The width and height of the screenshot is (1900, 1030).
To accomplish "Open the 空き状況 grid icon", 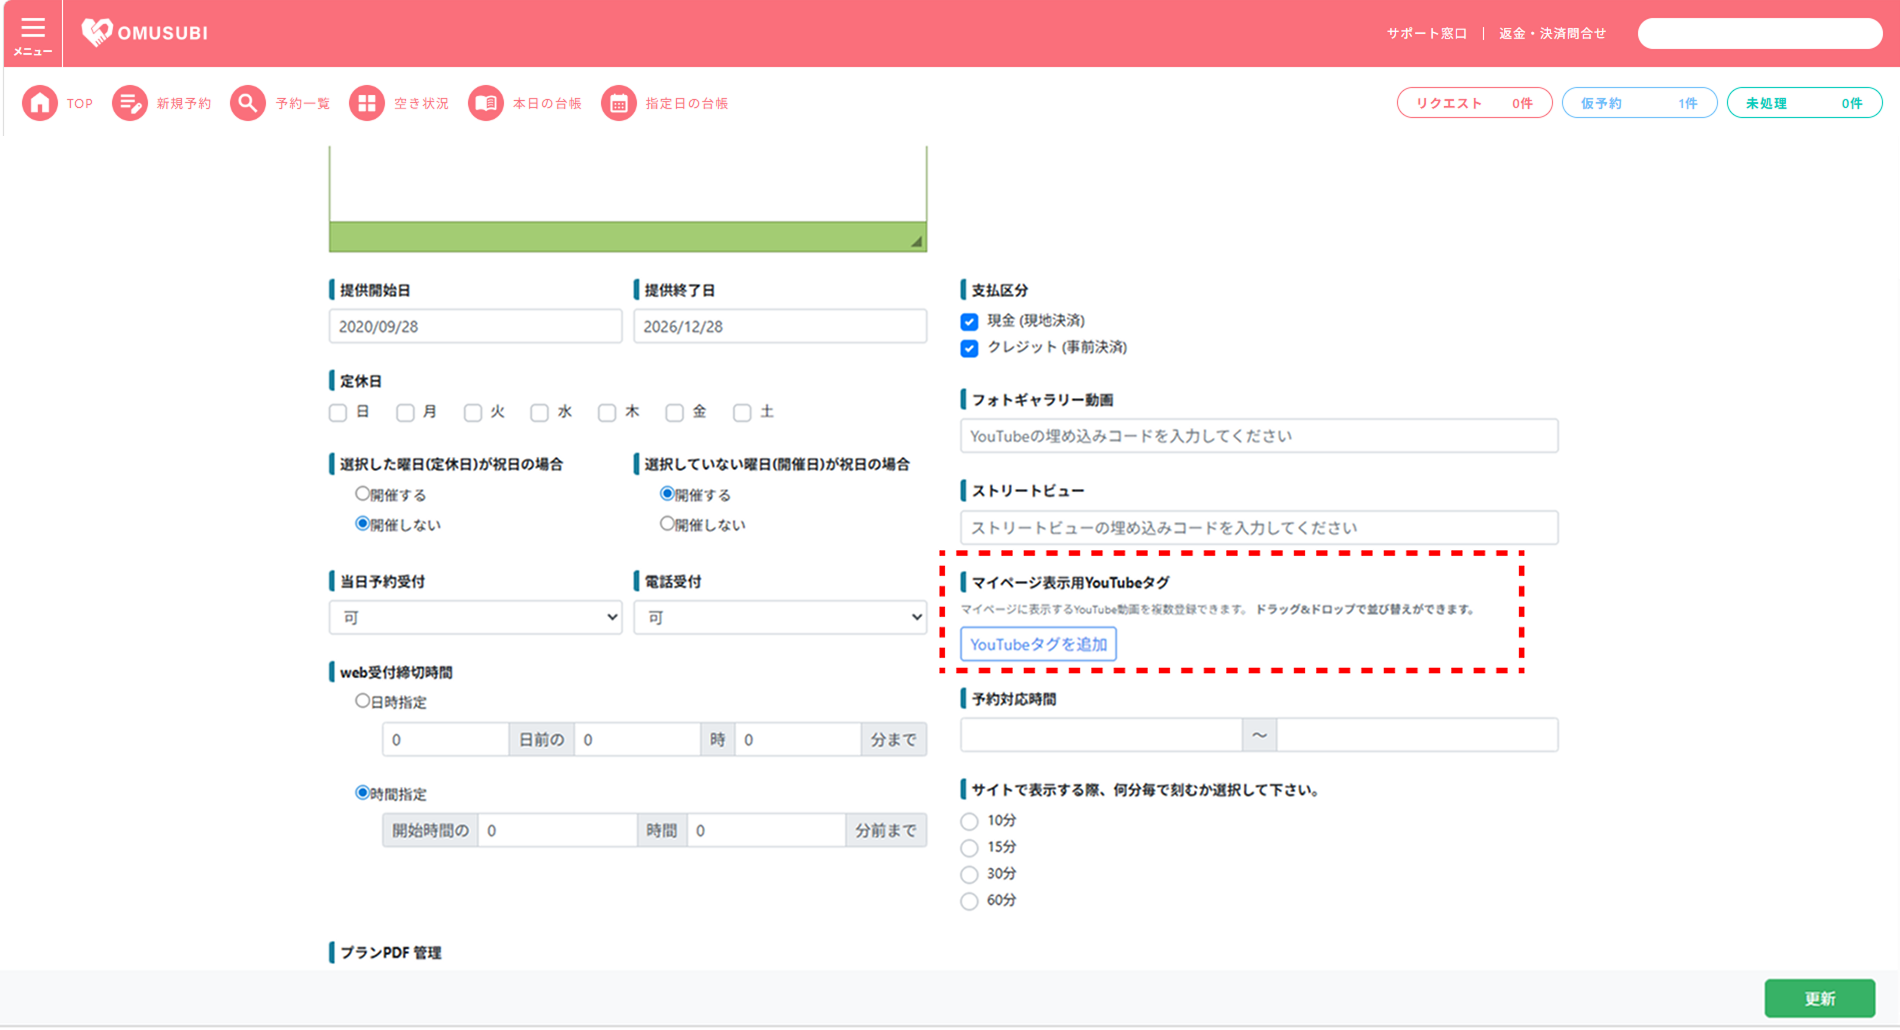I will 367,103.
